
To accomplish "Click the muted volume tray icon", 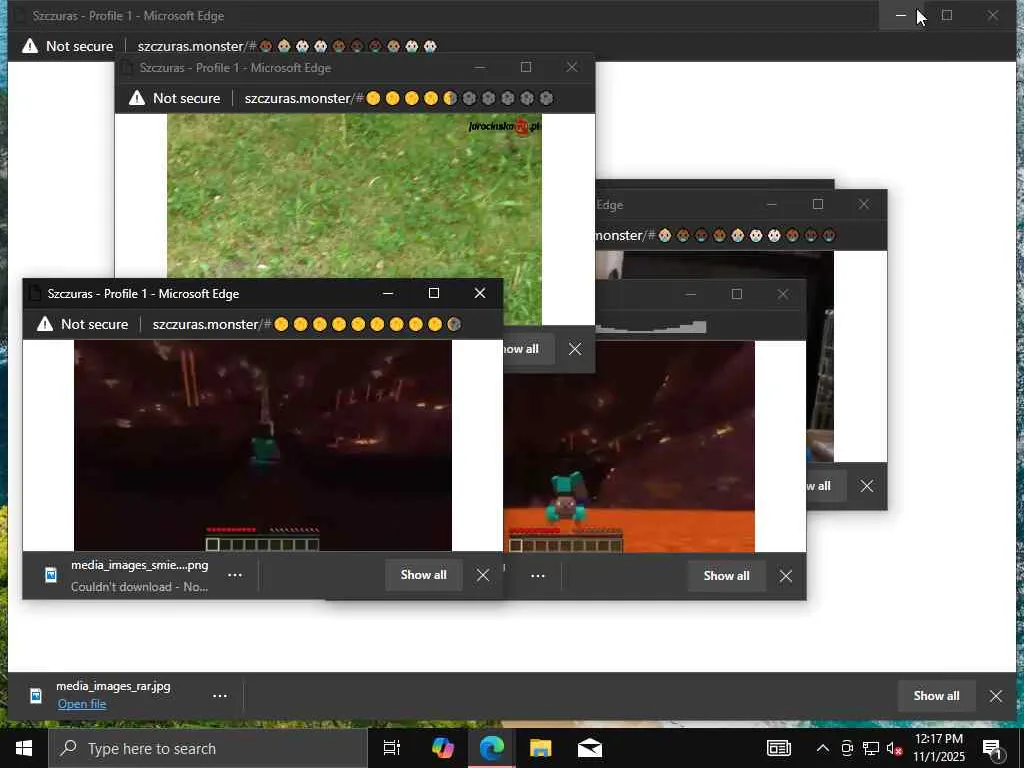I will (894, 748).
